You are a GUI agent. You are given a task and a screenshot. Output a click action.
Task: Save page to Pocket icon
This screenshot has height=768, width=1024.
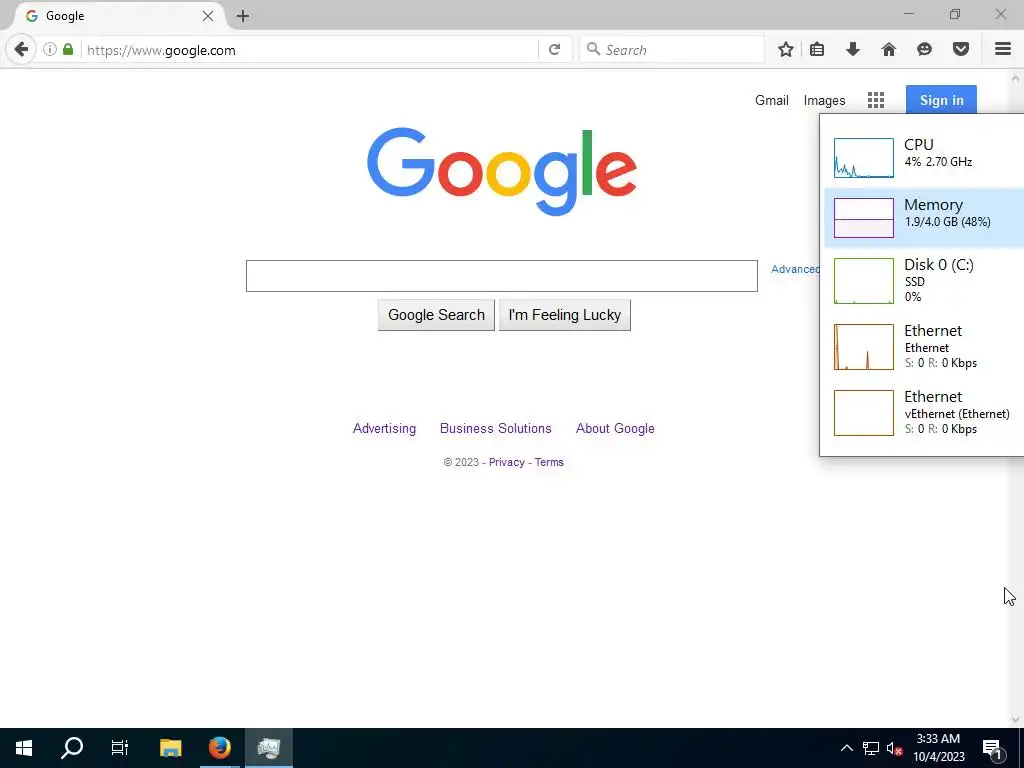coord(961,50)
